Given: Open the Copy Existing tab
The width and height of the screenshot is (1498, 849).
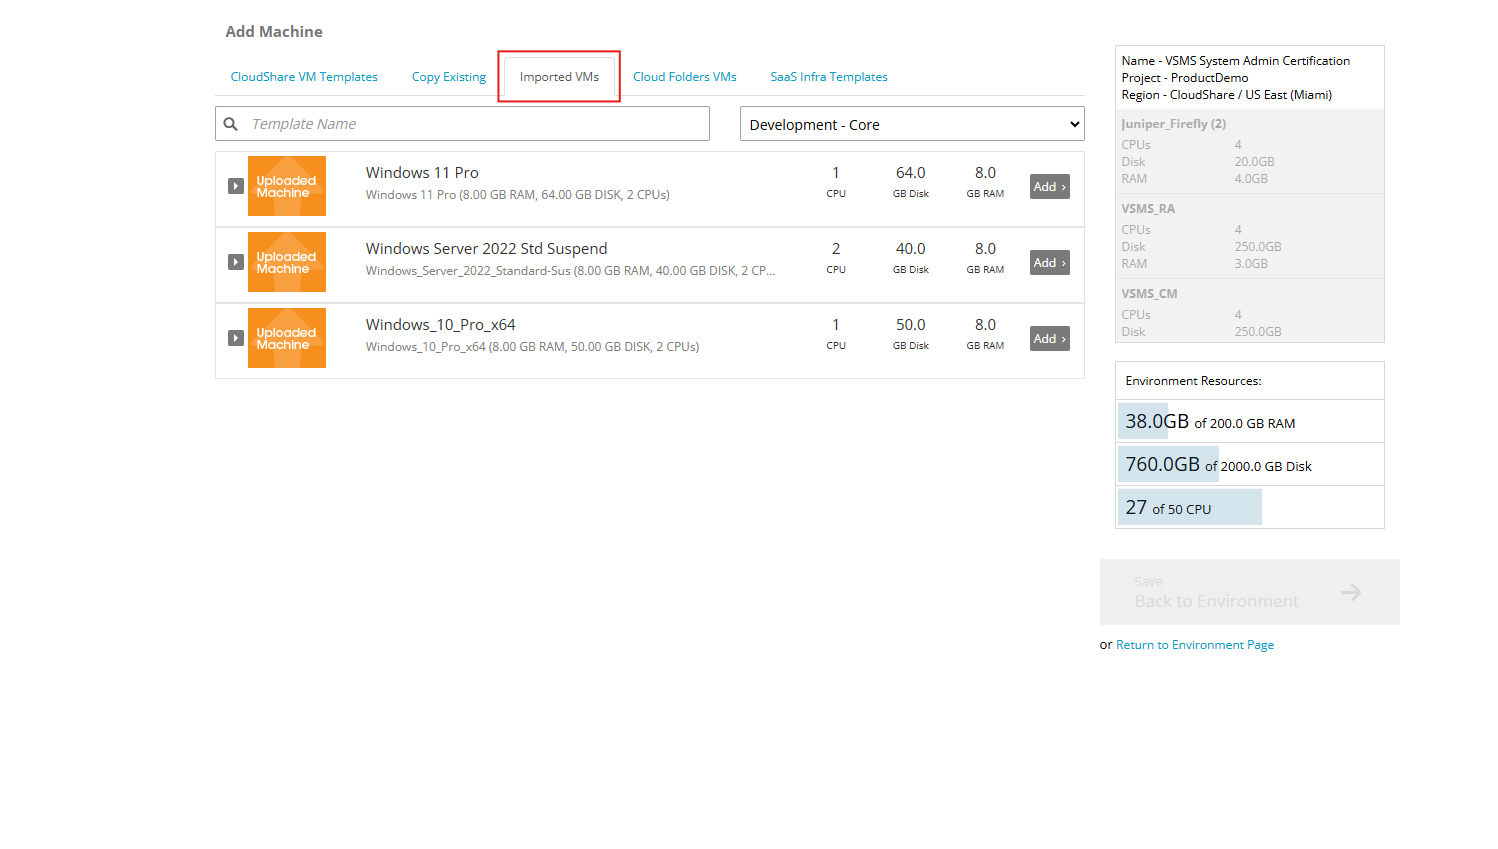Looking at the screenshot, I should 448,76.
